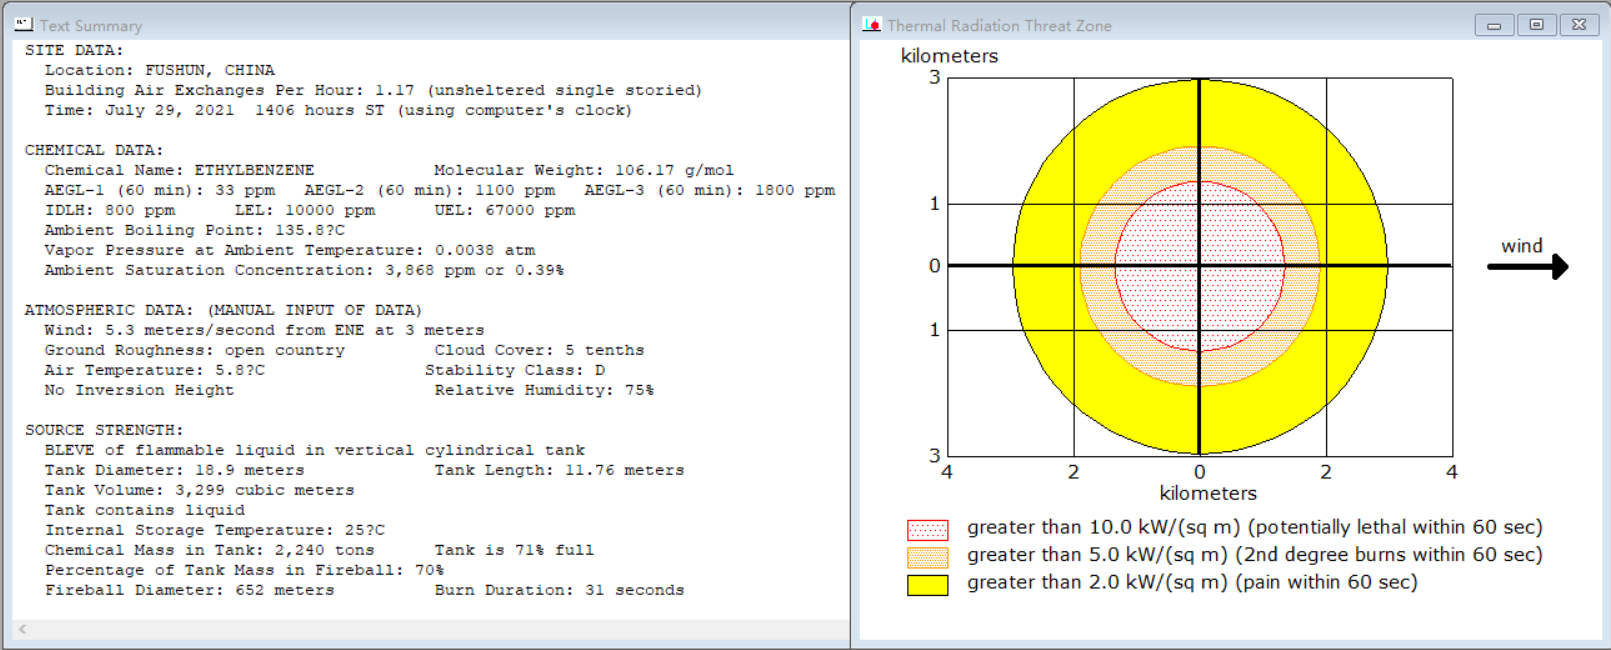The width and height of the screenshot is (1611, 650).
Task: Click 'No Inversion Height' text
Action: pyautogui.click(x=139, y=390)
